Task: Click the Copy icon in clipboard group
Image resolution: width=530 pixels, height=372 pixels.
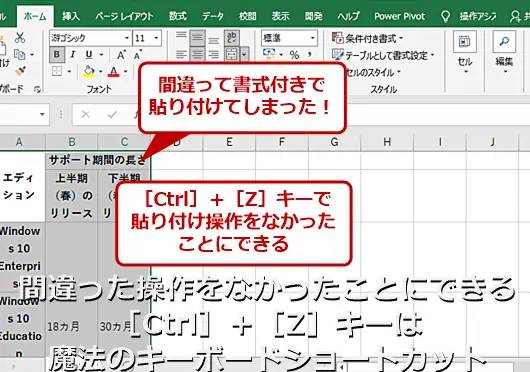Action: [x=20, y=54]
